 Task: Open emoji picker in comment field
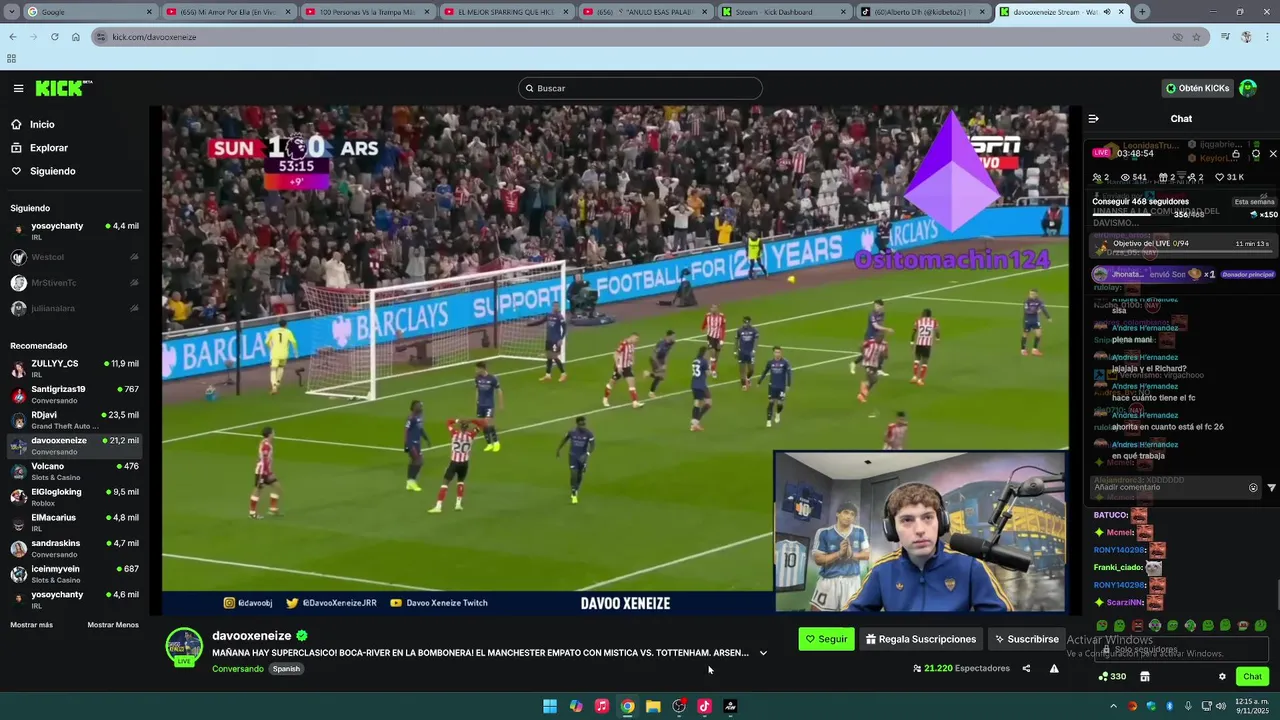pyautogui.click(x=1253, y=488)
